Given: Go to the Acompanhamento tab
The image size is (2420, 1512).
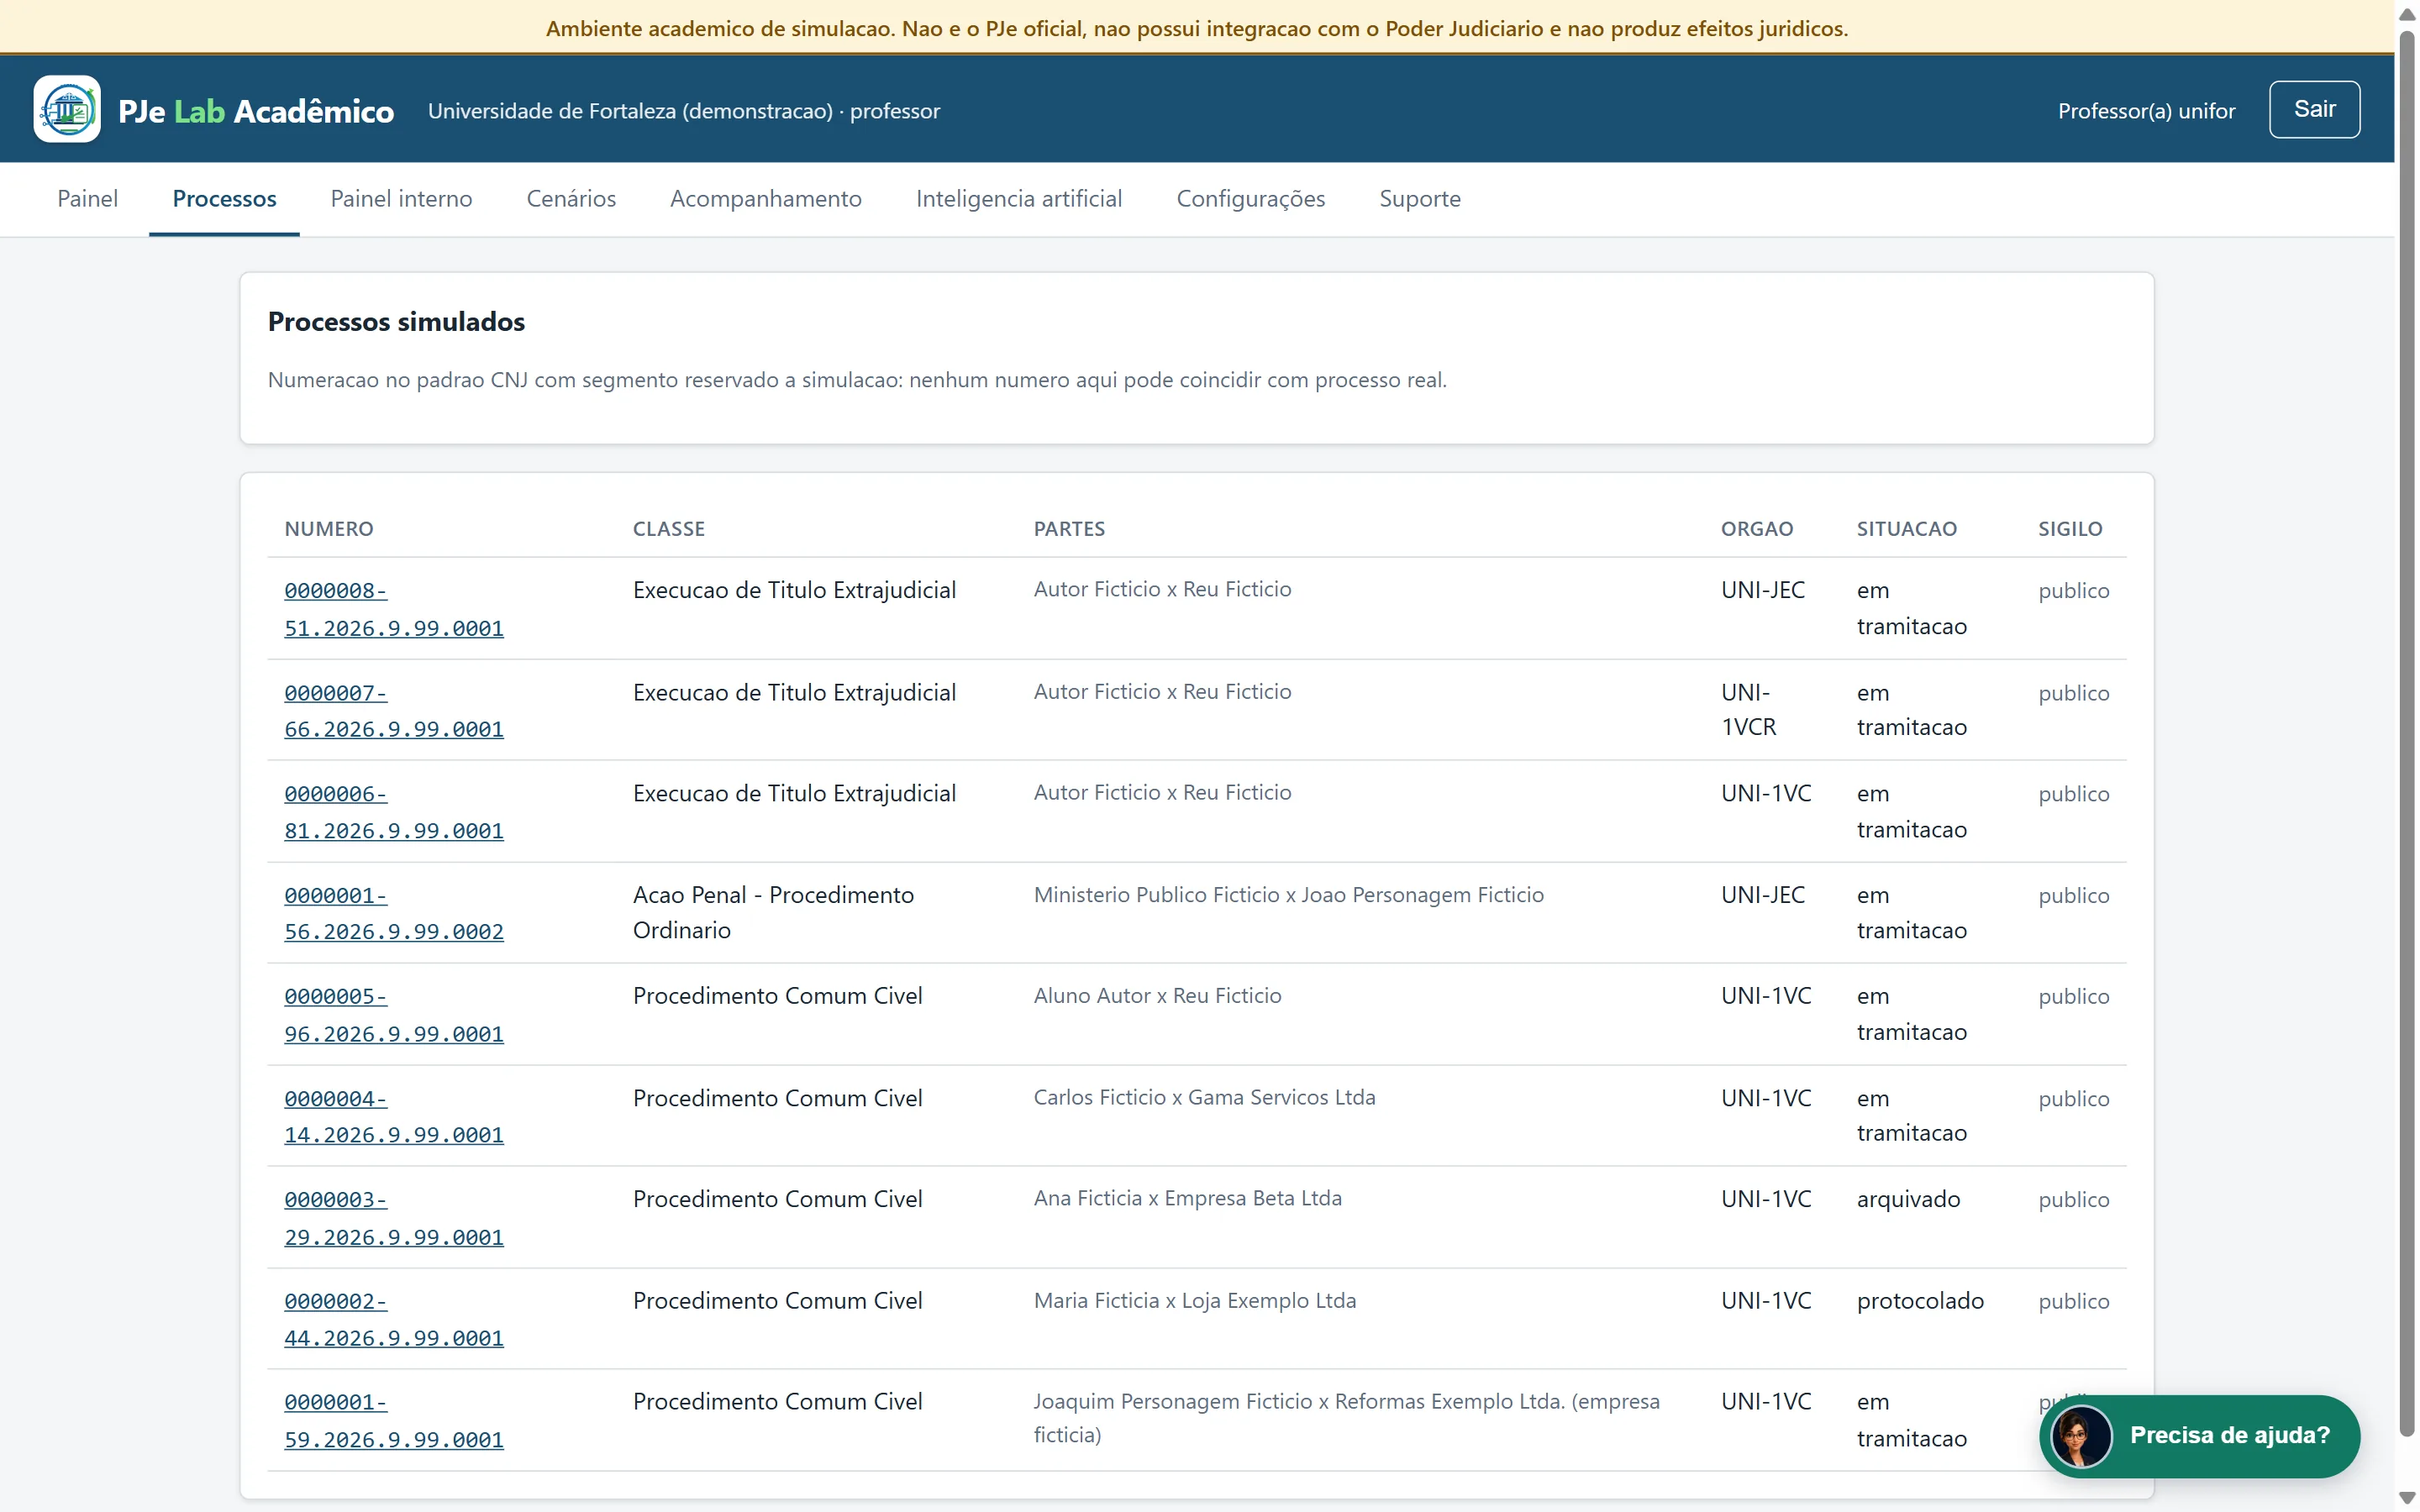Looking at the screenshot, I should pyautogui.click(x=765, y=198).
